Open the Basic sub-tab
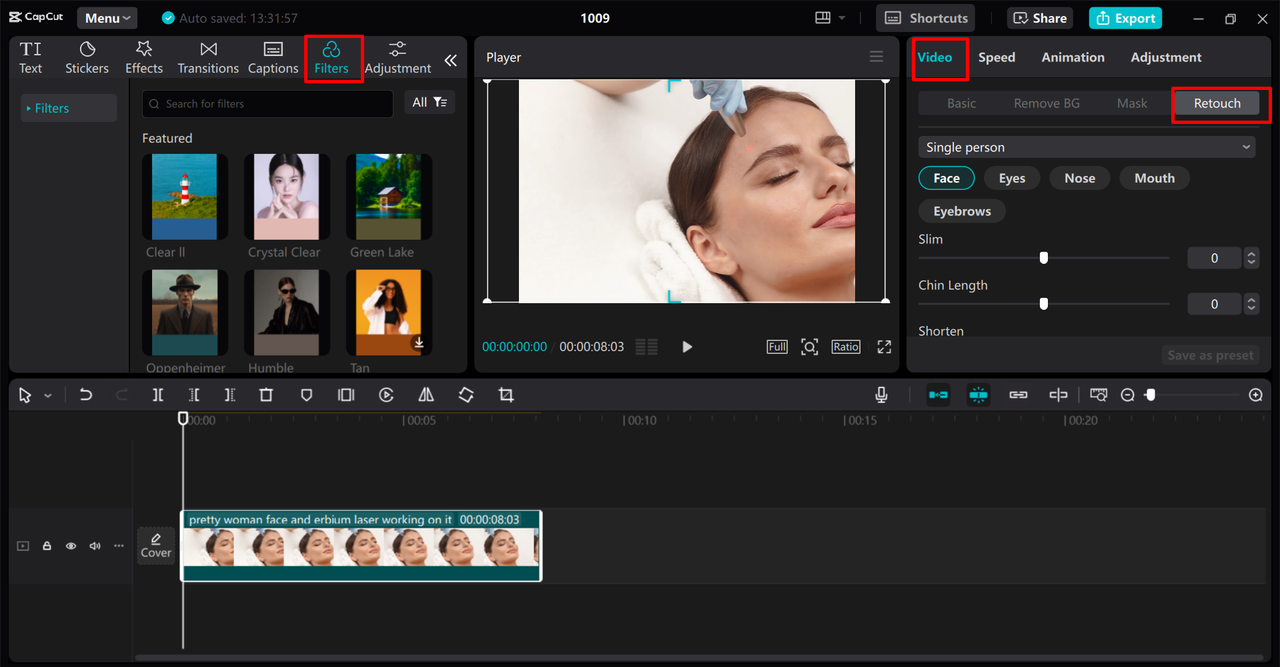 962,103
